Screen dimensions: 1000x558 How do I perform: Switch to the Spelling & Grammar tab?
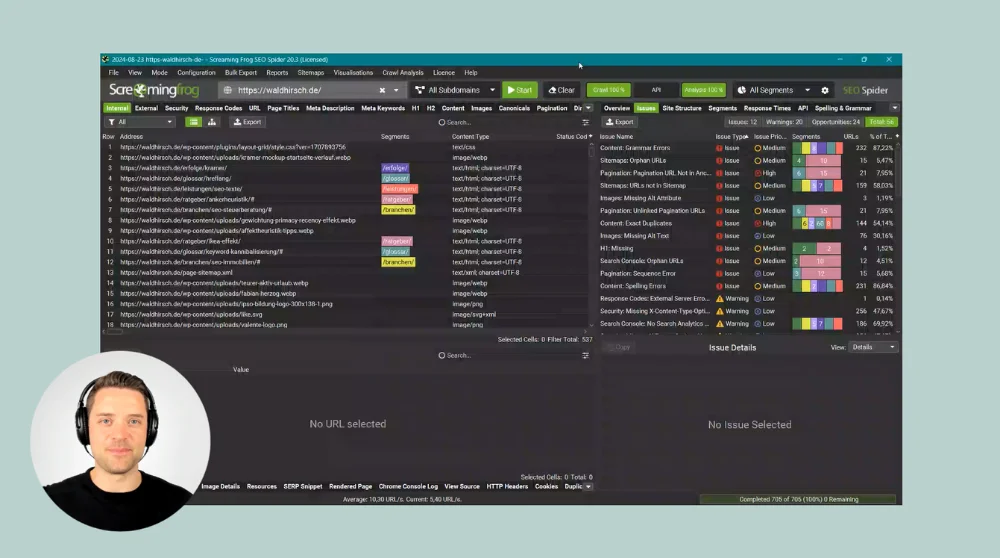(842, 108)
